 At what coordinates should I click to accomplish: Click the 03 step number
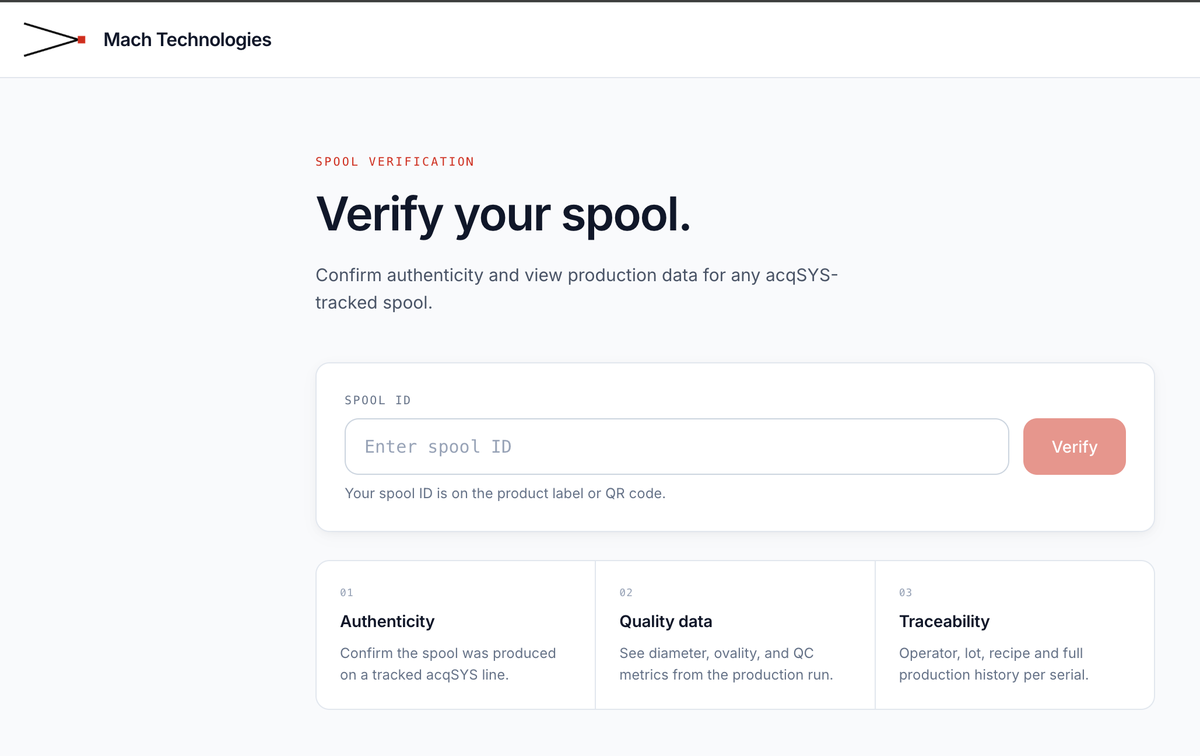906,592
